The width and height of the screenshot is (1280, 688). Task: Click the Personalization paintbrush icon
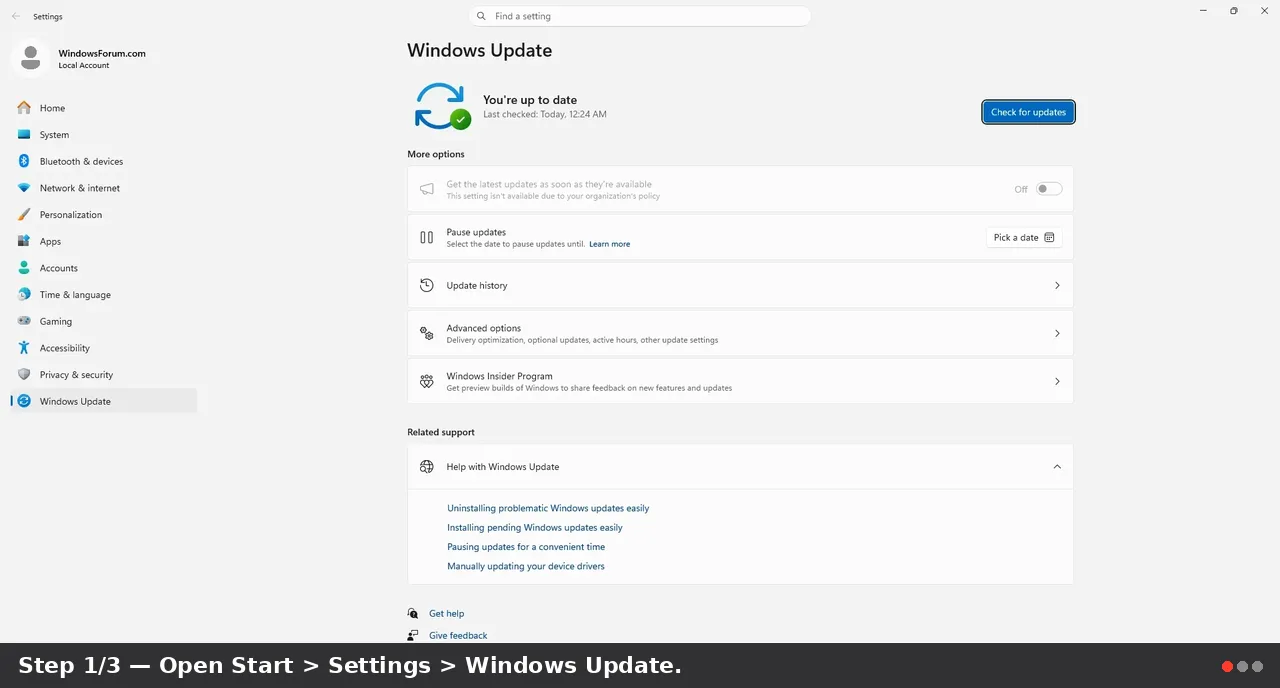(24, 215)
